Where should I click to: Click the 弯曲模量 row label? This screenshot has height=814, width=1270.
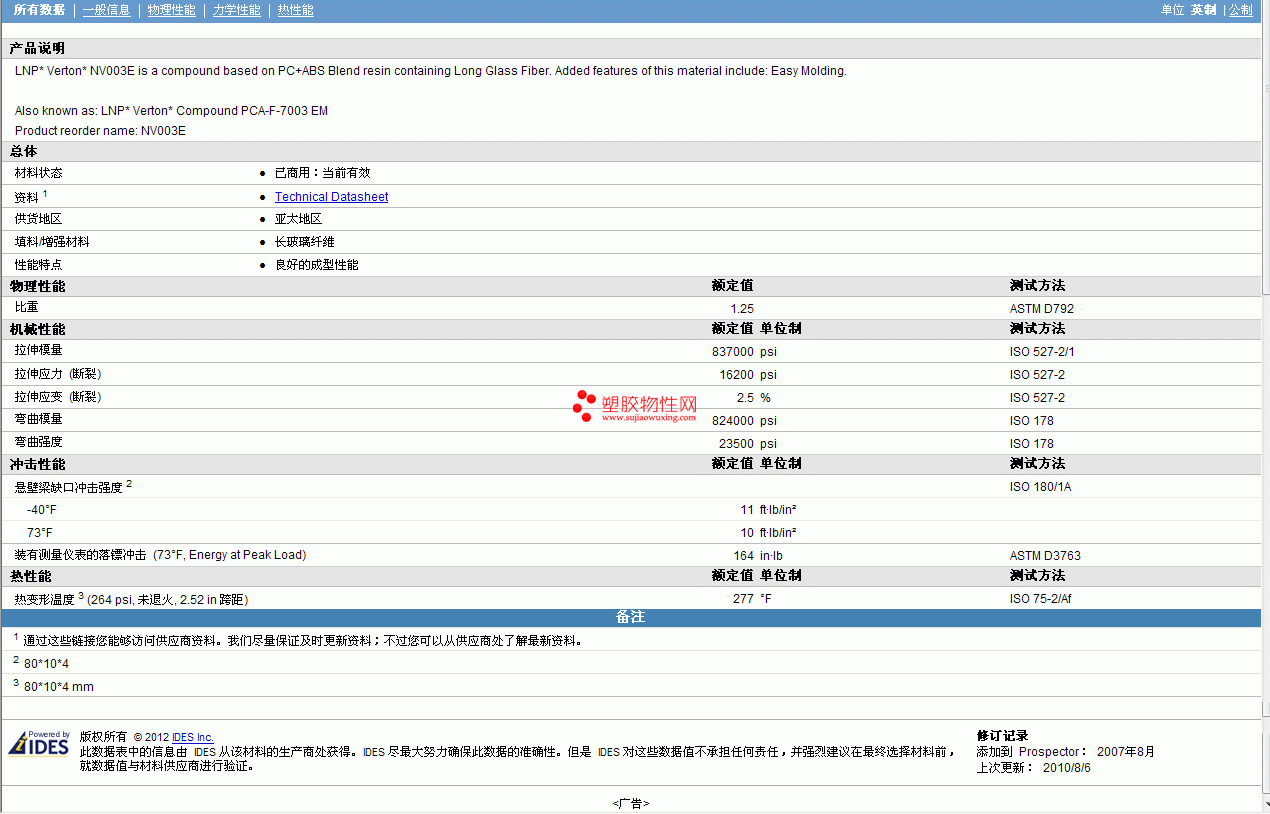click(38, 419)
